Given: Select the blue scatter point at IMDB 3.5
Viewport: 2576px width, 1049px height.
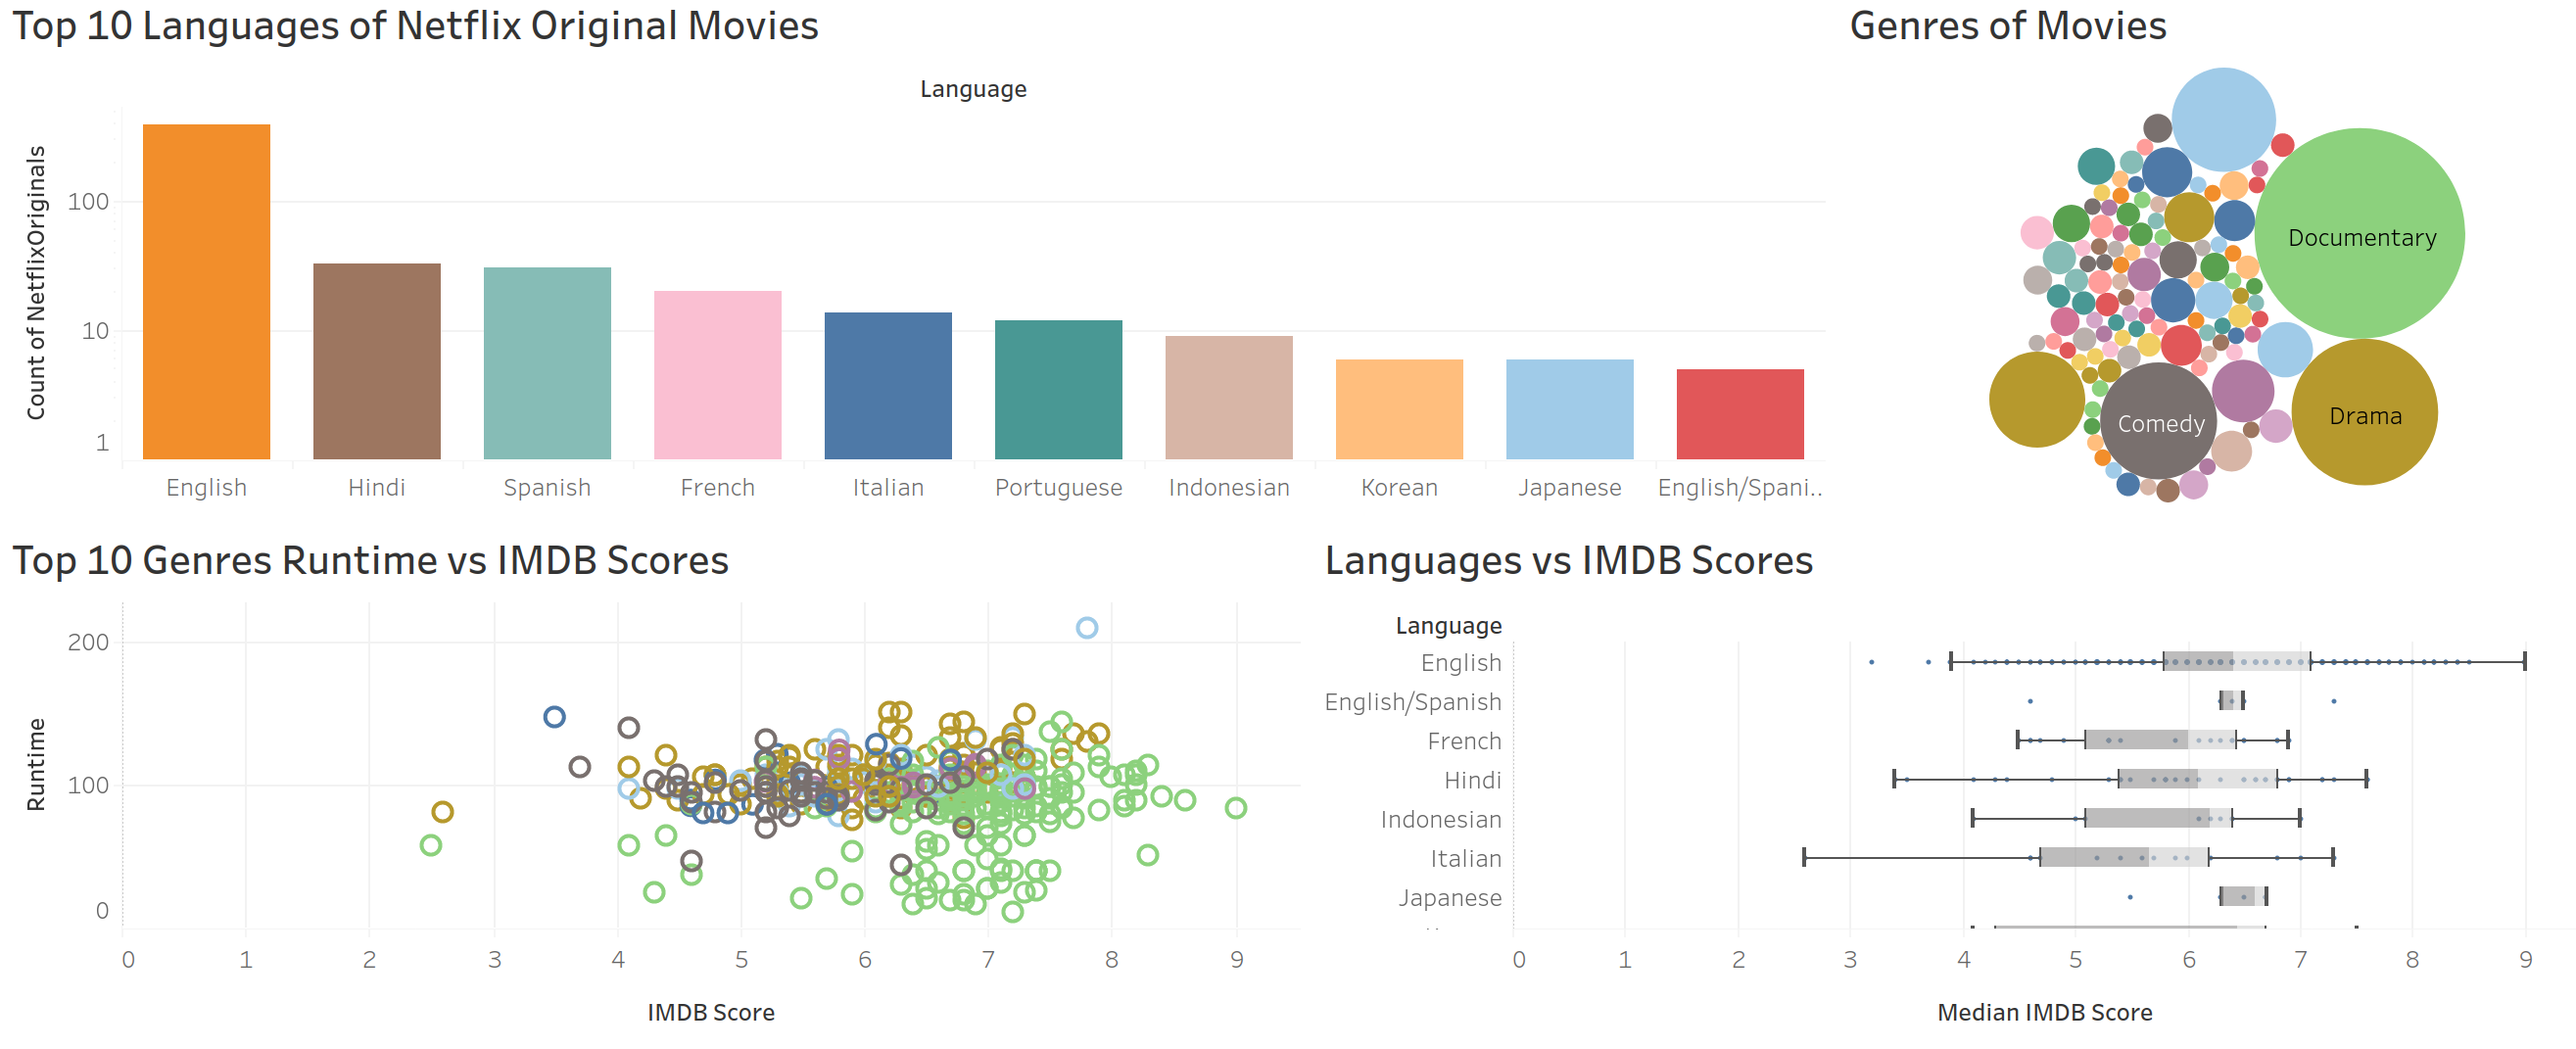Looking at the screenshot, I should [554, 717].
